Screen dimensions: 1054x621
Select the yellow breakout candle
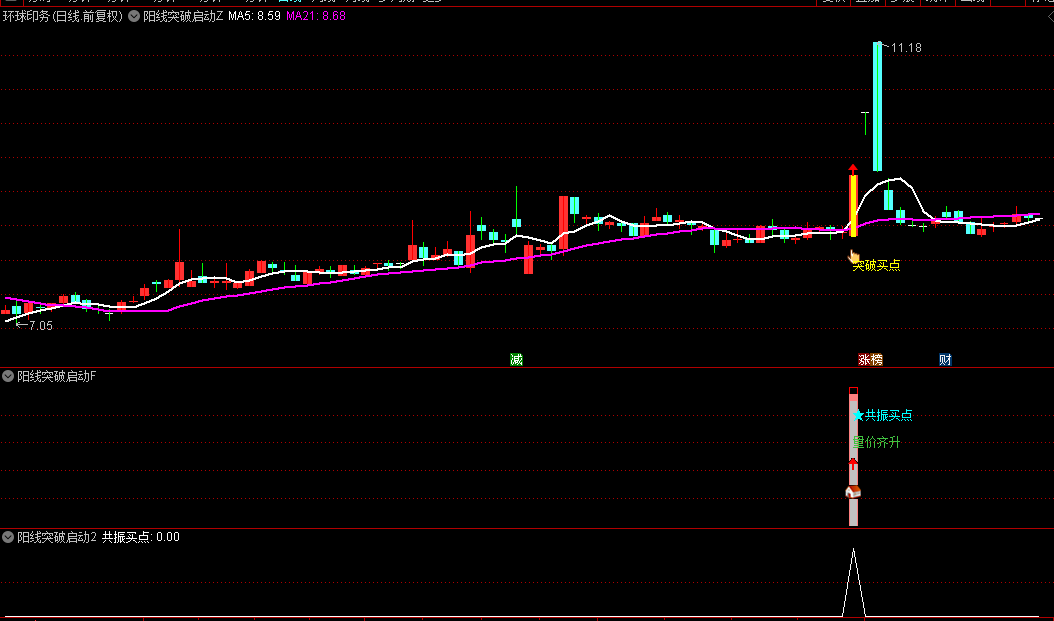pos(854,206)
